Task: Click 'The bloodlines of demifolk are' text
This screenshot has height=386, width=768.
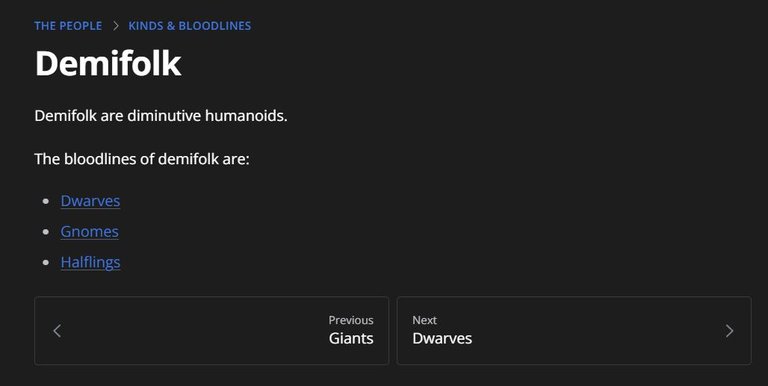Action: point(142,159)
